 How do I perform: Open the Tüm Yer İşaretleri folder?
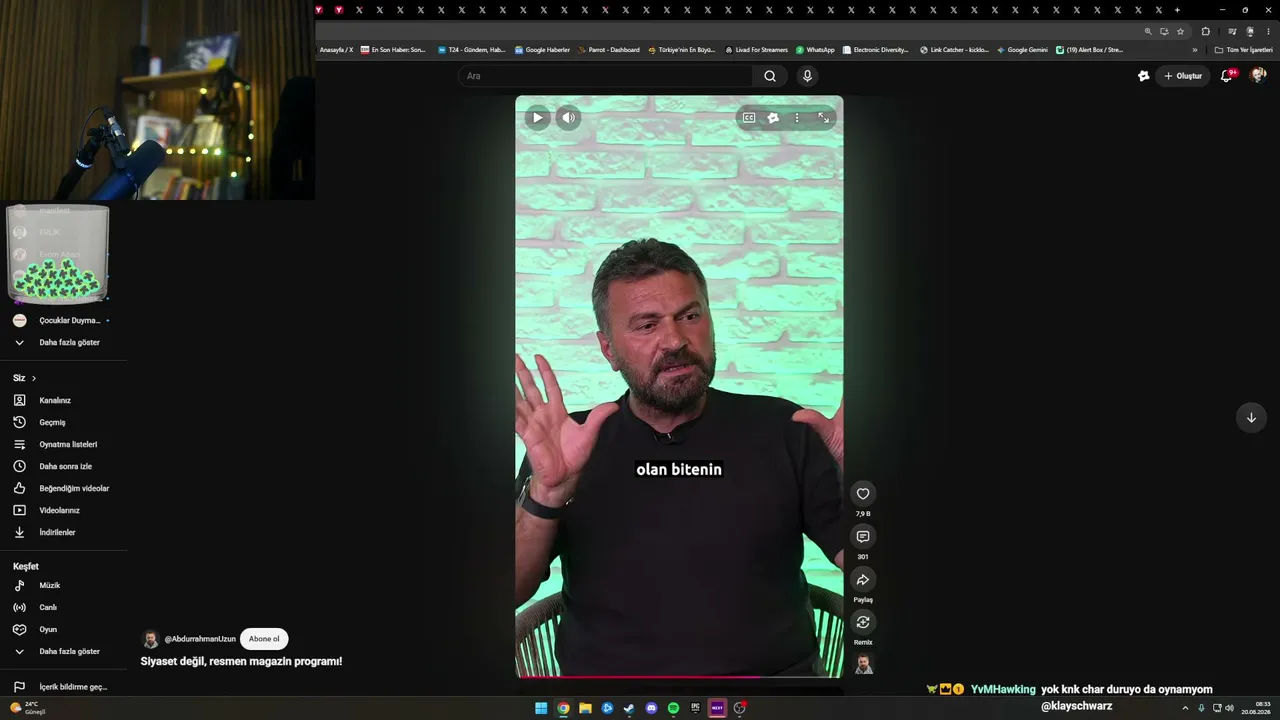1243,50
